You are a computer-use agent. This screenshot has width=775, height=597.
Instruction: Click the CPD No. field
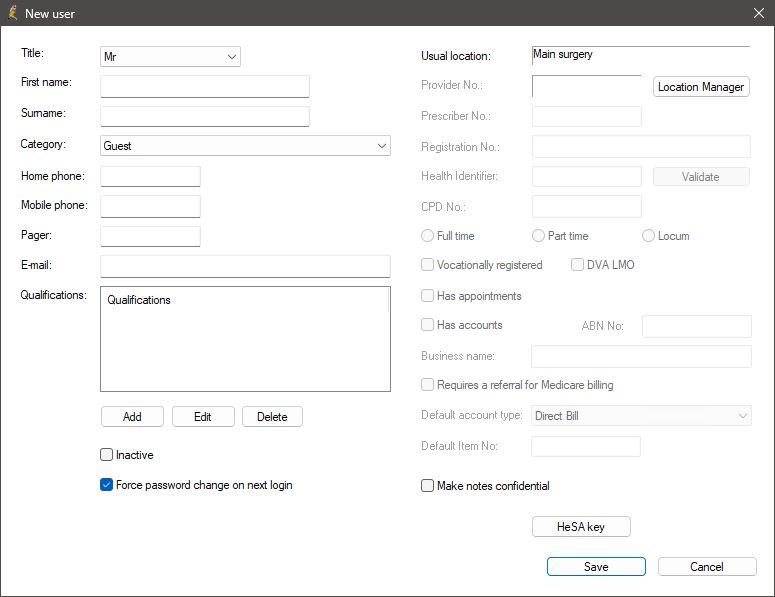(x=587, y=207)
